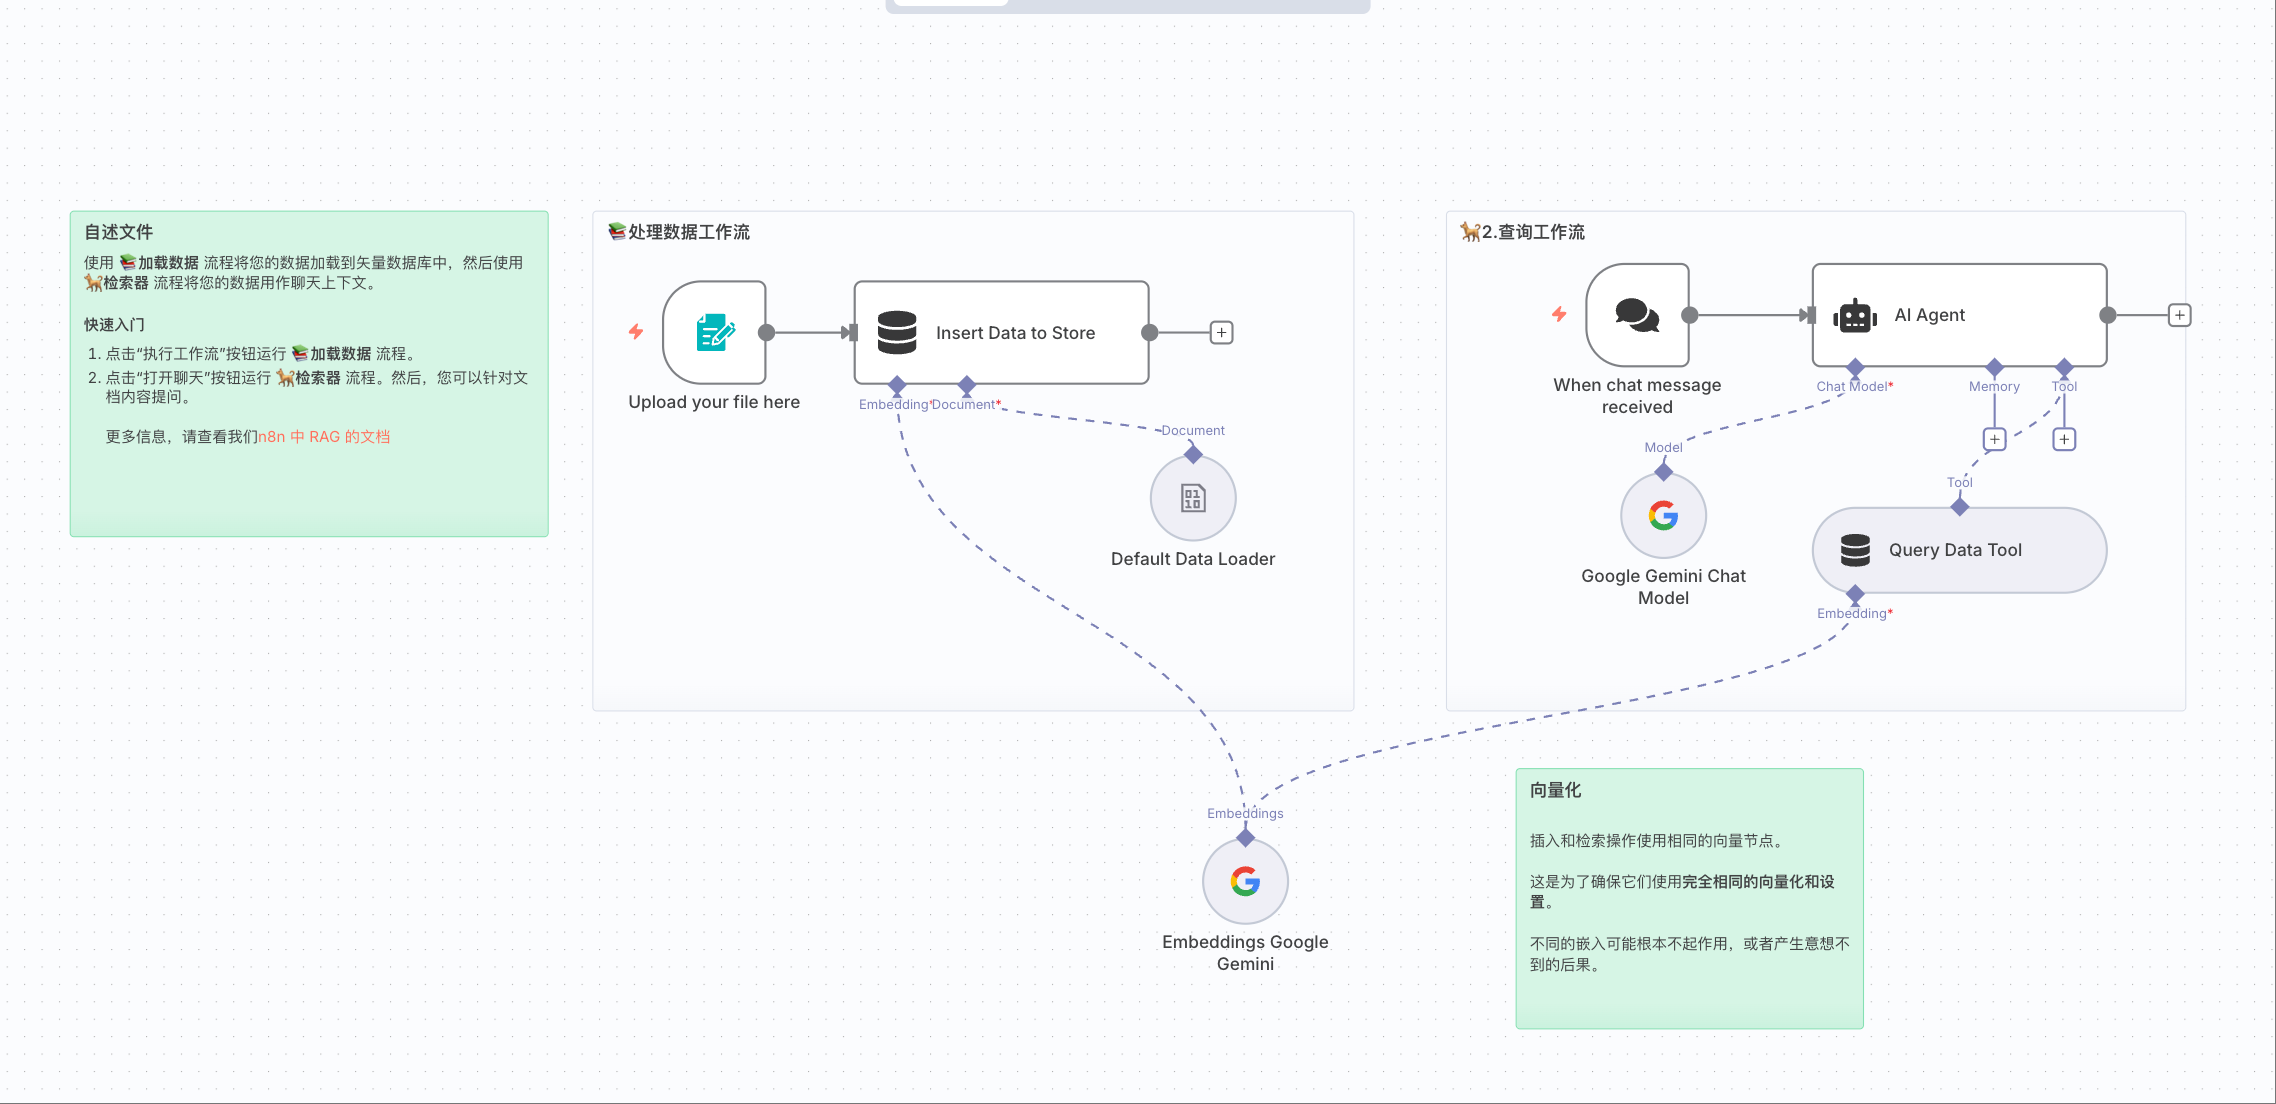This screenshot has height=1104, width=2276.
Task: Click the Upload your file here label
Action: (714, 402)
